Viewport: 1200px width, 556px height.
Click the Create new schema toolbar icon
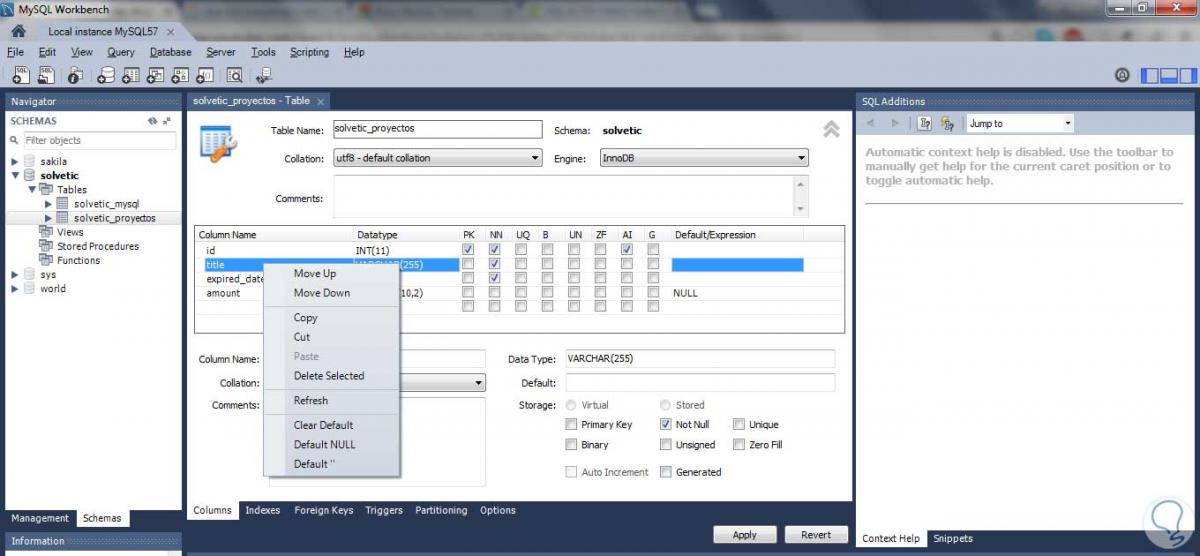106,75
